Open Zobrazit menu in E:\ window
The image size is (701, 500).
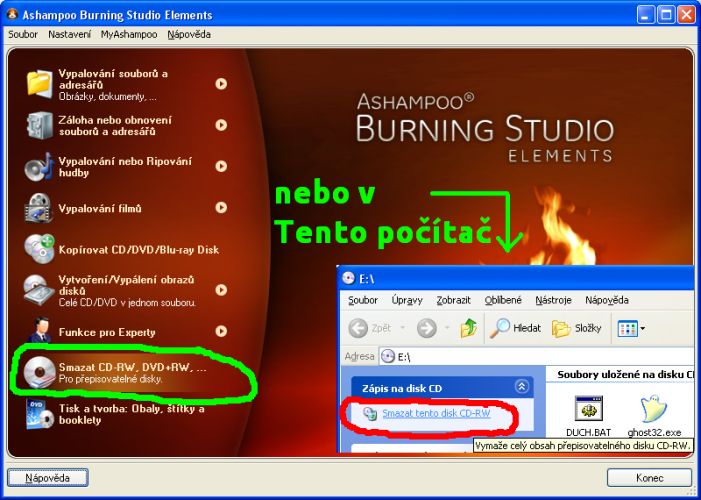click(453, 300)
